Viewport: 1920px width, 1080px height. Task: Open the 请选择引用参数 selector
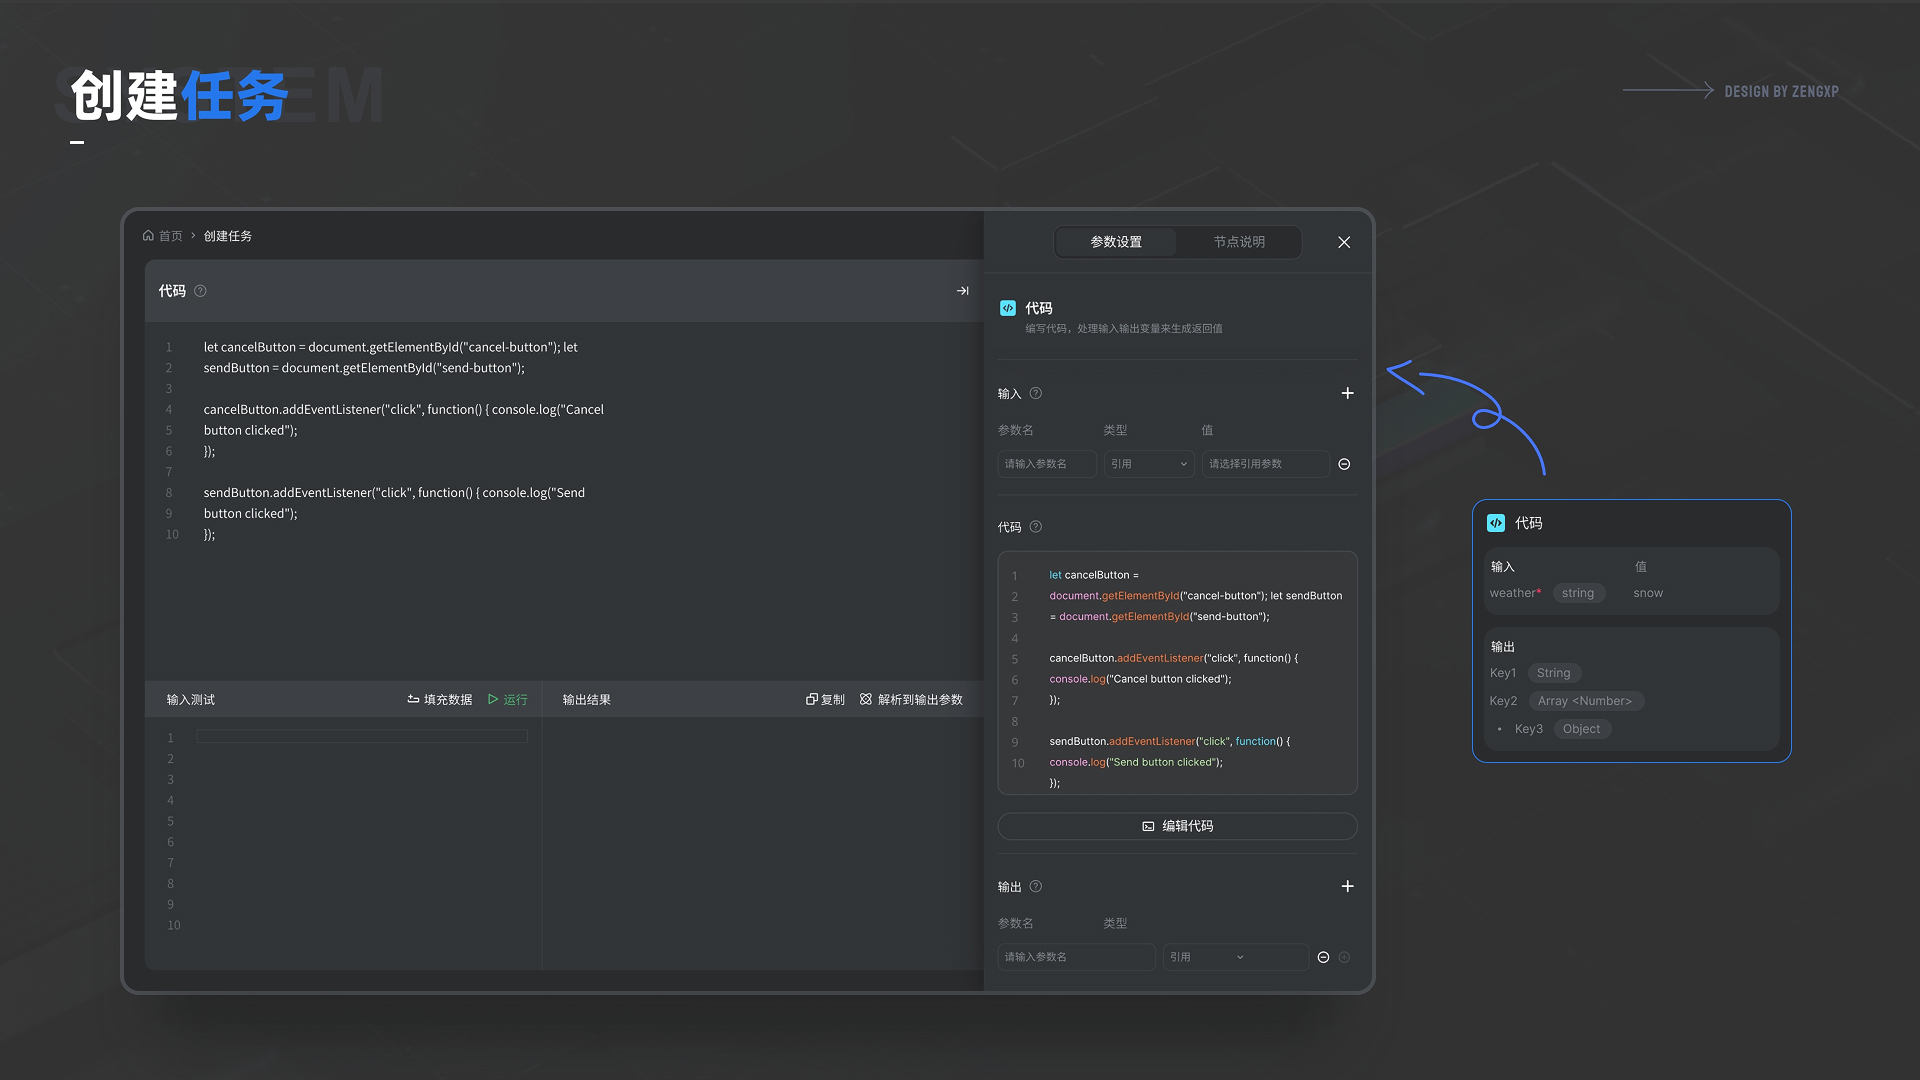[1265, 464]
